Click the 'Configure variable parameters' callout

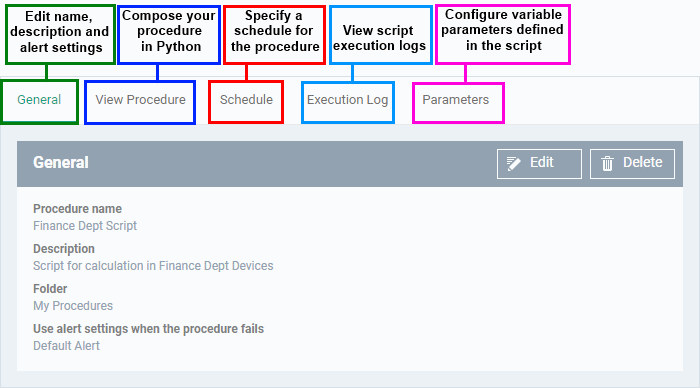[x=503, y=34]
